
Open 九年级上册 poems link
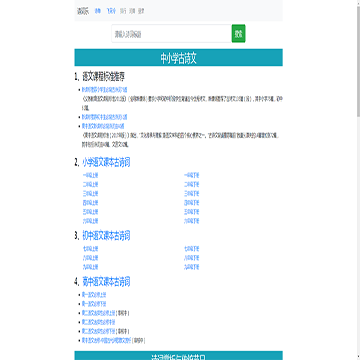click(90, 267)
